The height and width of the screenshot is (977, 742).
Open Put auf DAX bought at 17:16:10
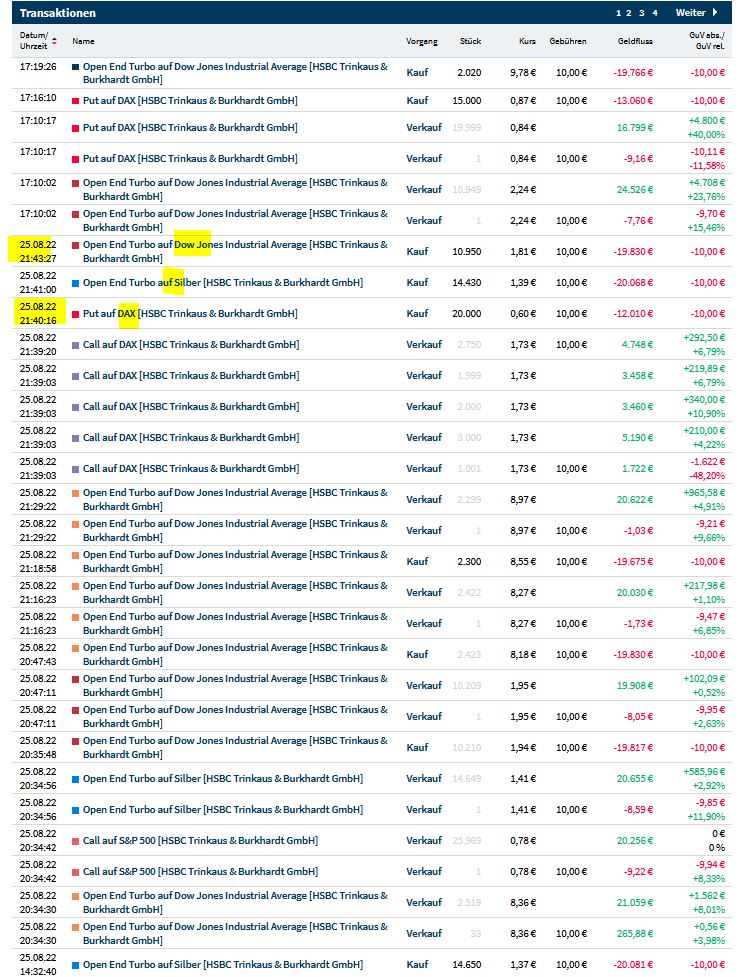(x=190, y=101)
